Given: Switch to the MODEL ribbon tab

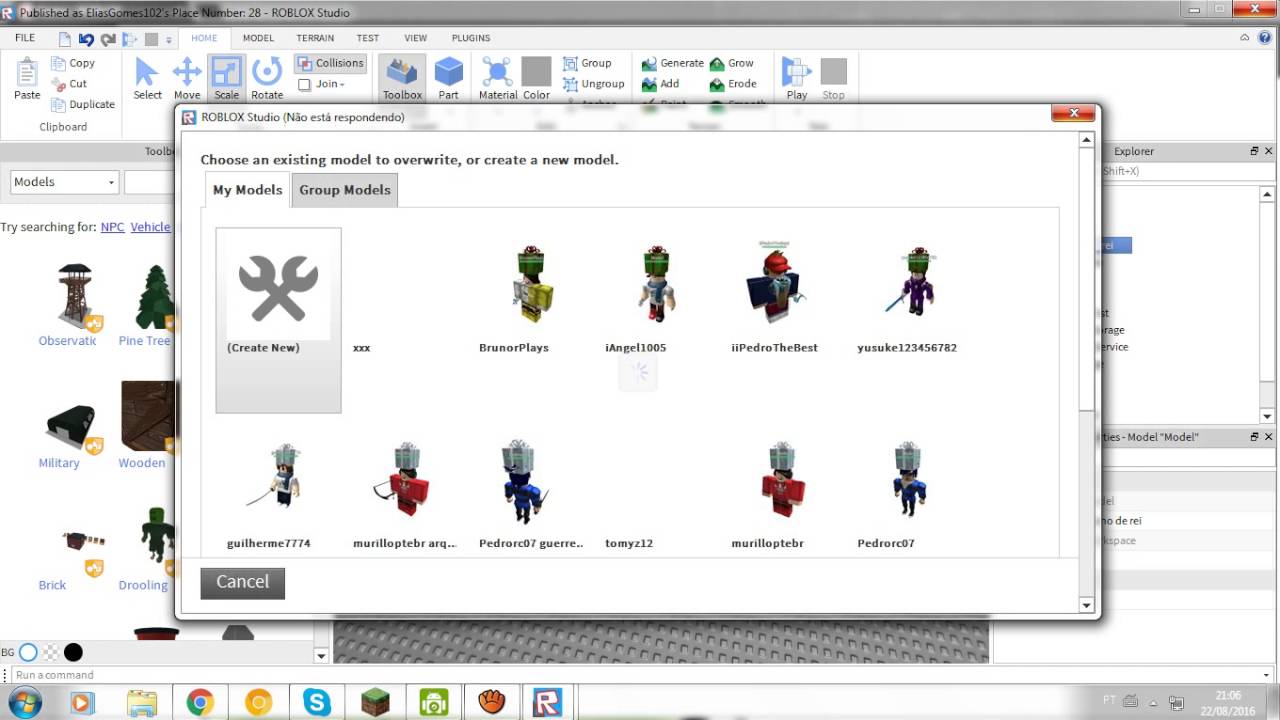Looking at the screenshot, I should pos(258,38).
